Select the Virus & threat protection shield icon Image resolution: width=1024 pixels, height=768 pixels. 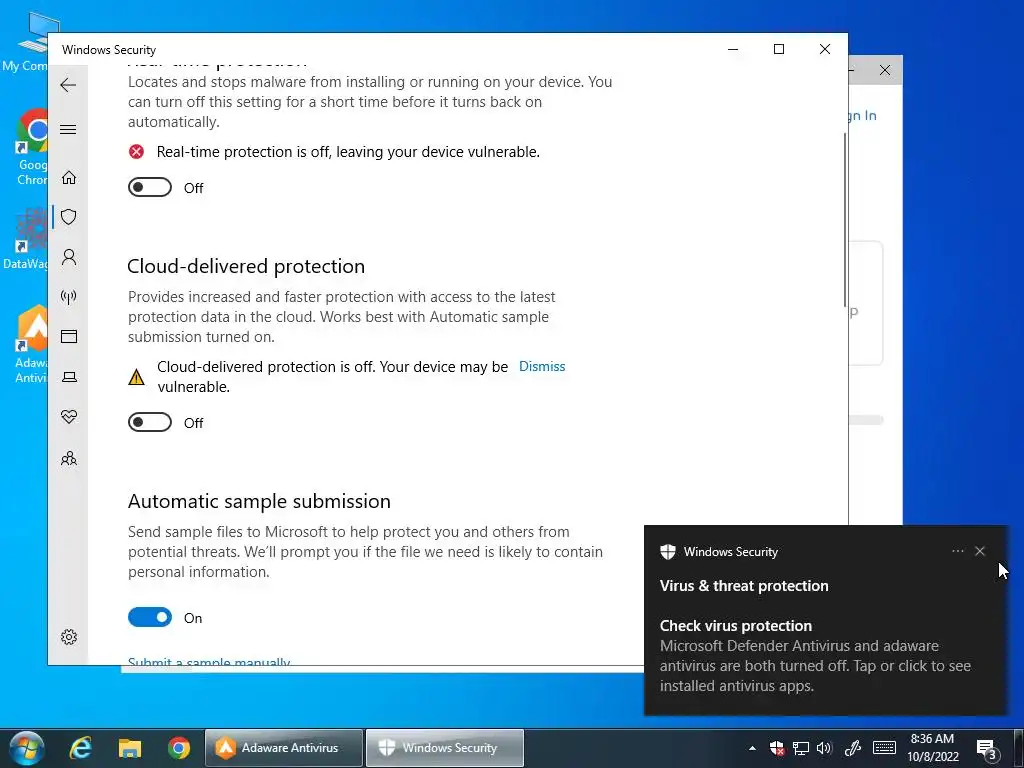69,217
